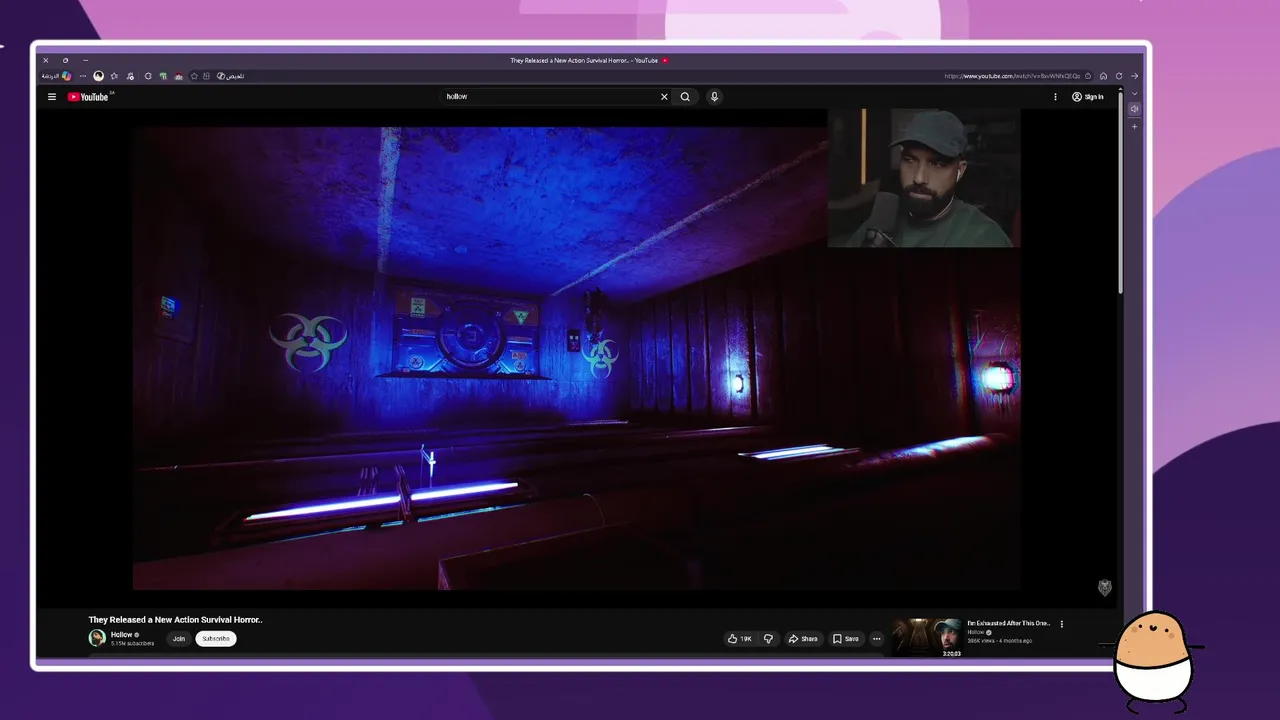Dislike the video with thumbs down
The image size is (1280, 720).
pos(768,639)
